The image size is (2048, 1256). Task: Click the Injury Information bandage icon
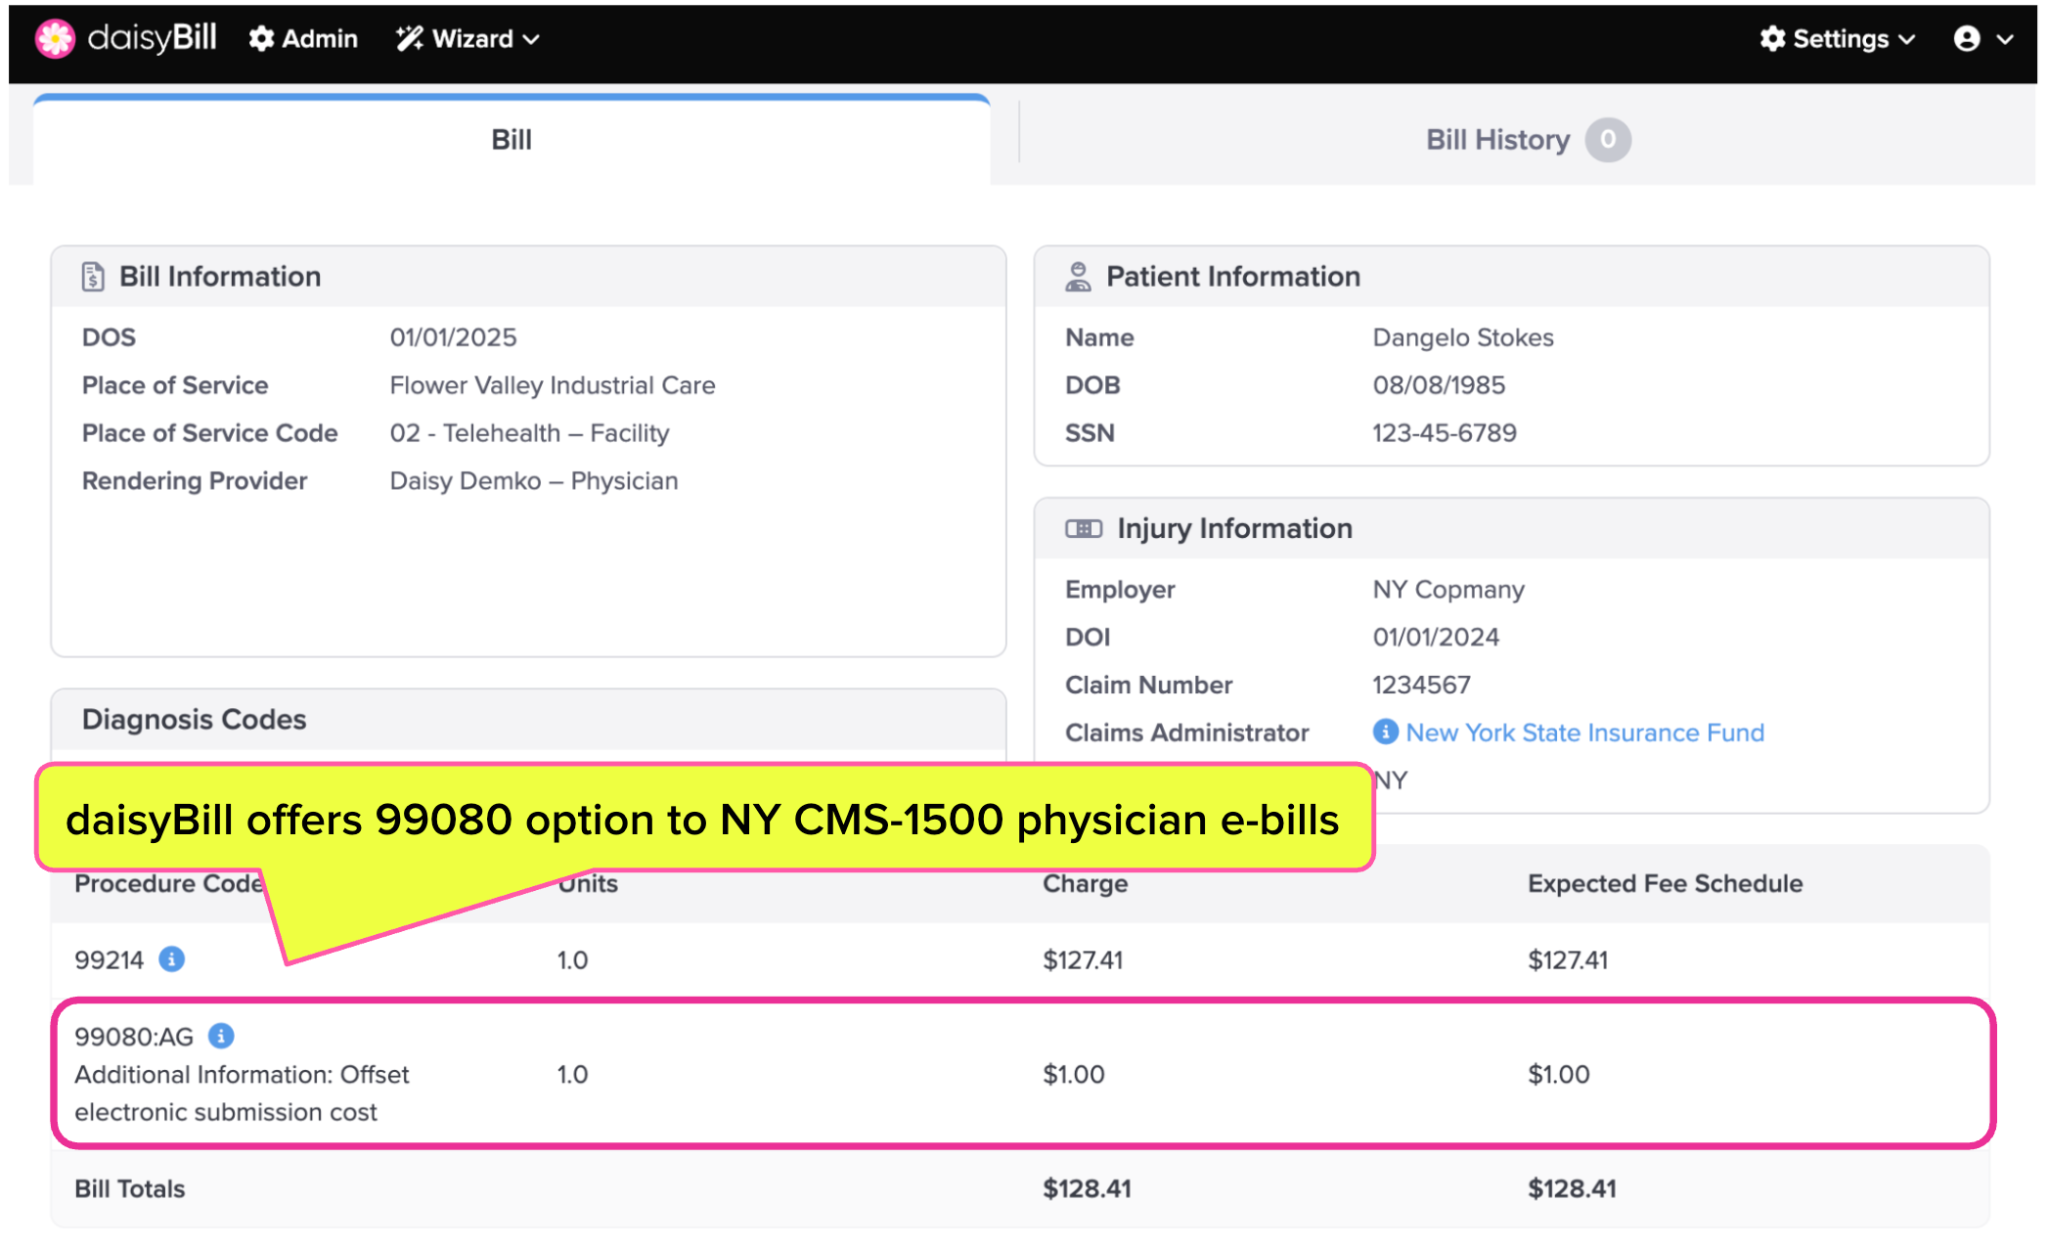point(1083,529)
